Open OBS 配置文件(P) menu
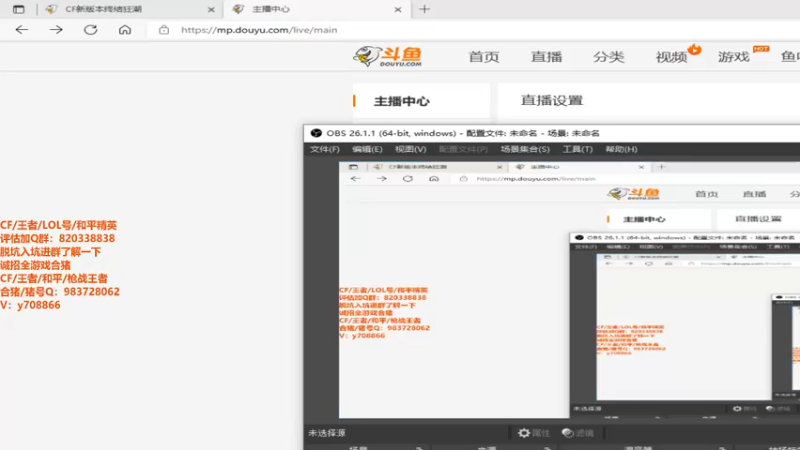 pyautogui.click(x=463, y=149)
